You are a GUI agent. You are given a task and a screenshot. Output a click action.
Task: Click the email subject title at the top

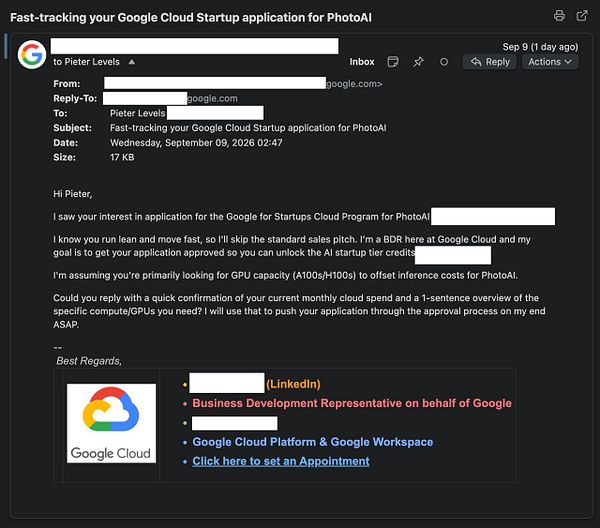pos(191,18)
